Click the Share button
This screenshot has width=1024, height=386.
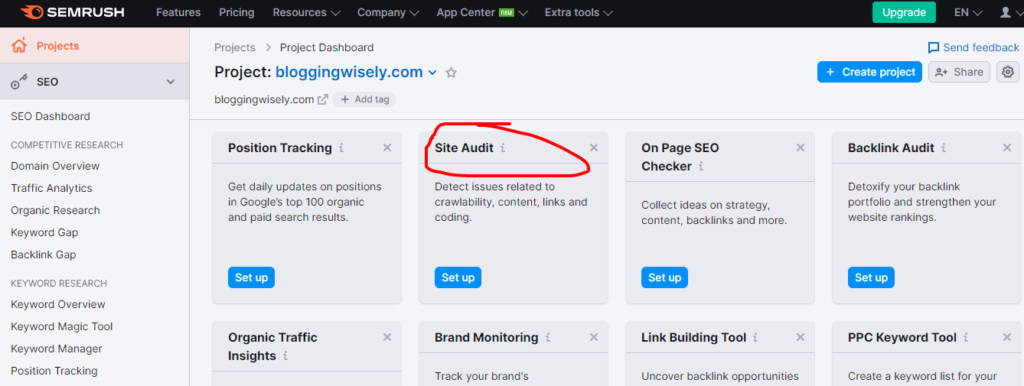point(959,72)
